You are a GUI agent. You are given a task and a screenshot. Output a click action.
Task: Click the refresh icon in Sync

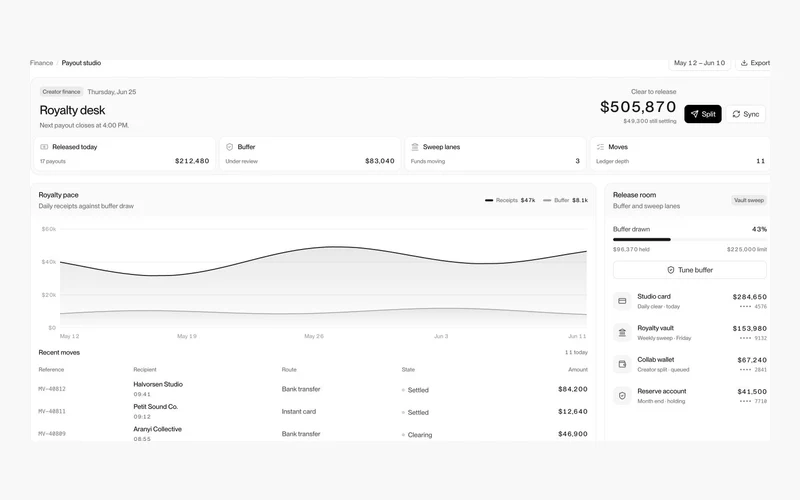pyautogui.click(x=736, y=114)
